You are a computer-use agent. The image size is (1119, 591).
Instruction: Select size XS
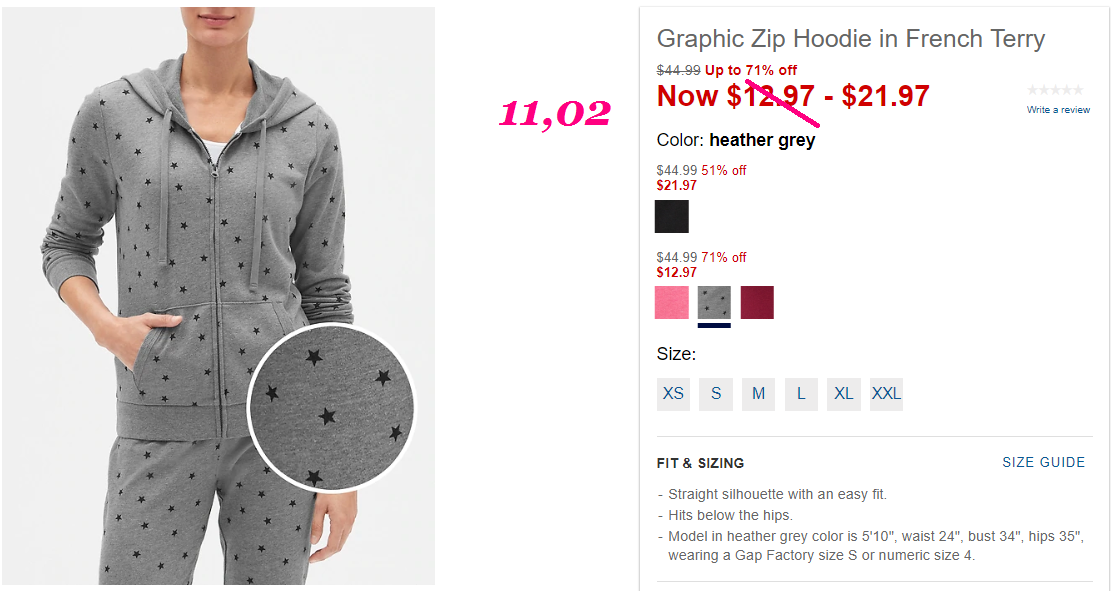tap(673, 394)
